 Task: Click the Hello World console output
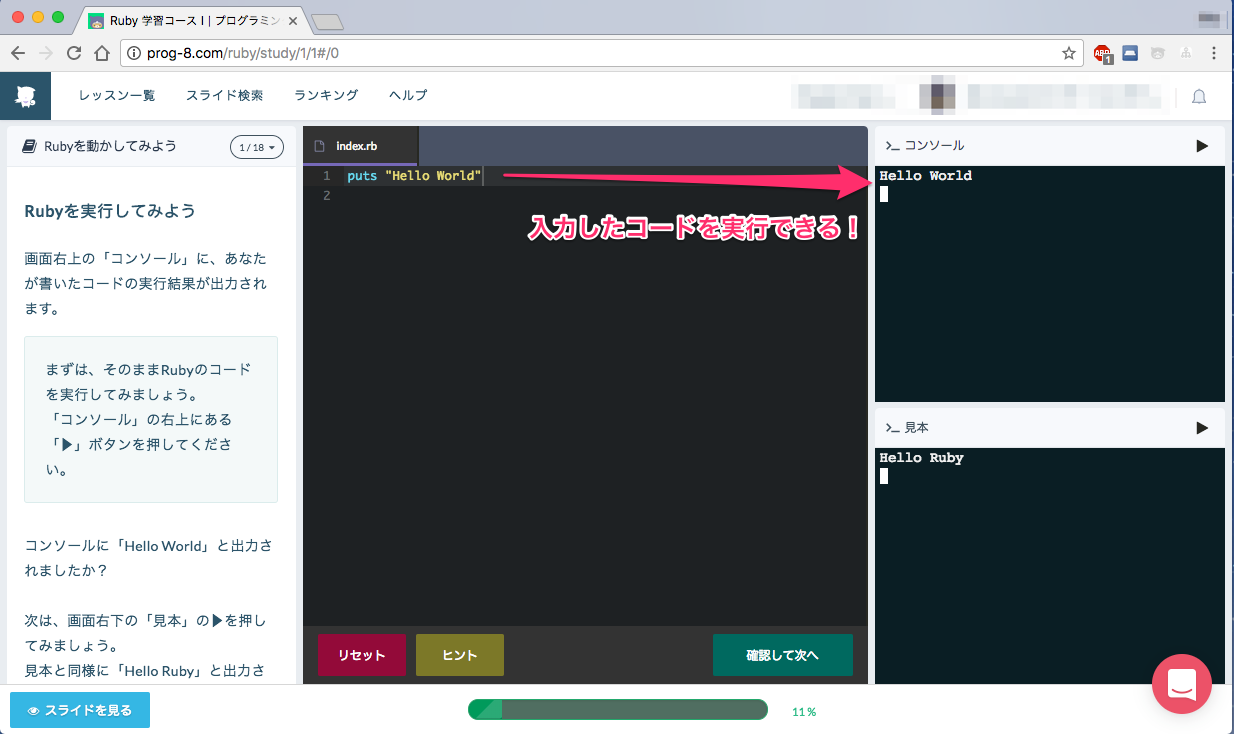coord(925,176)
